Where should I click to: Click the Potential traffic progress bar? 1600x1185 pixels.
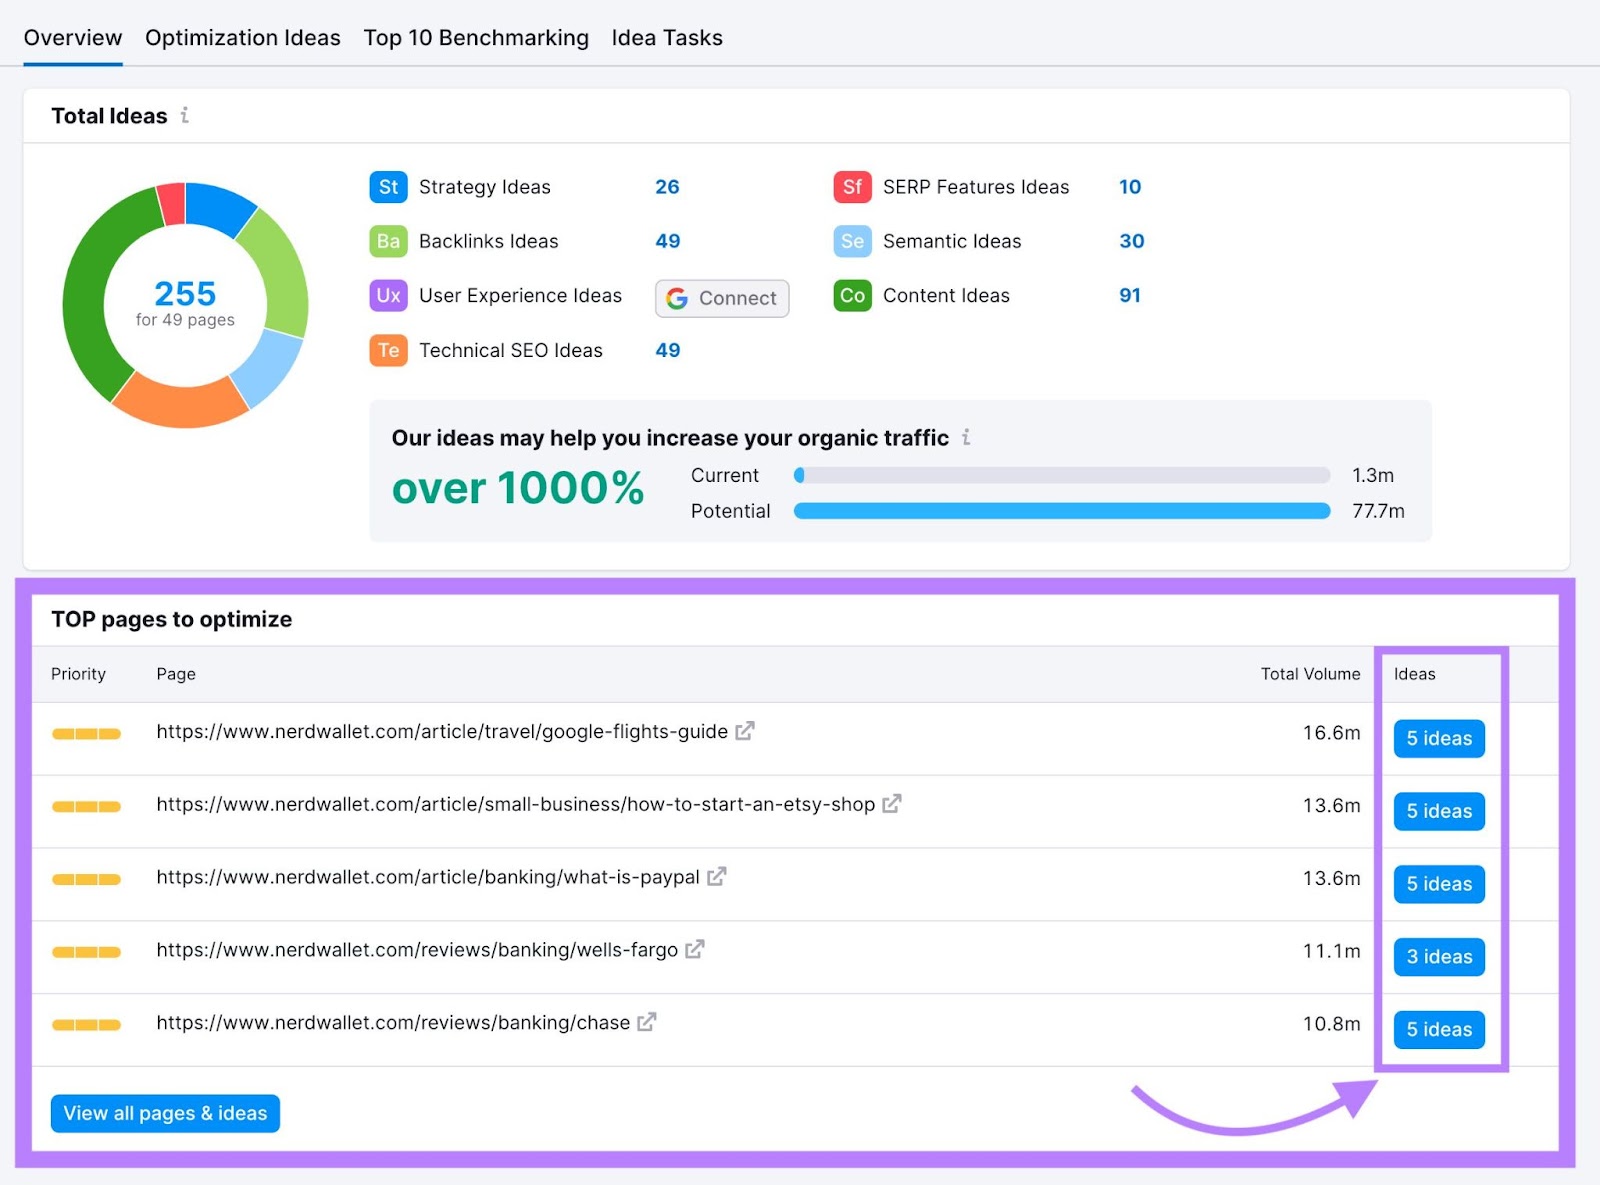(1061, 511)
